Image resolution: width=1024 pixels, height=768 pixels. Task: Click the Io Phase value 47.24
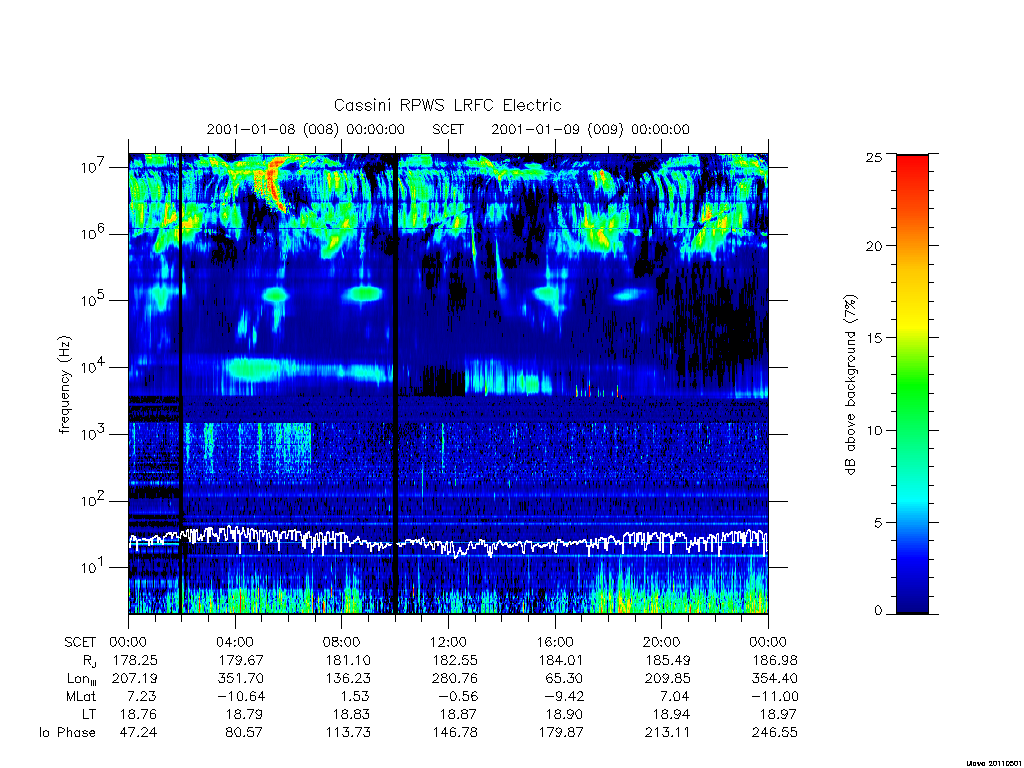click(x=138, y=732)
